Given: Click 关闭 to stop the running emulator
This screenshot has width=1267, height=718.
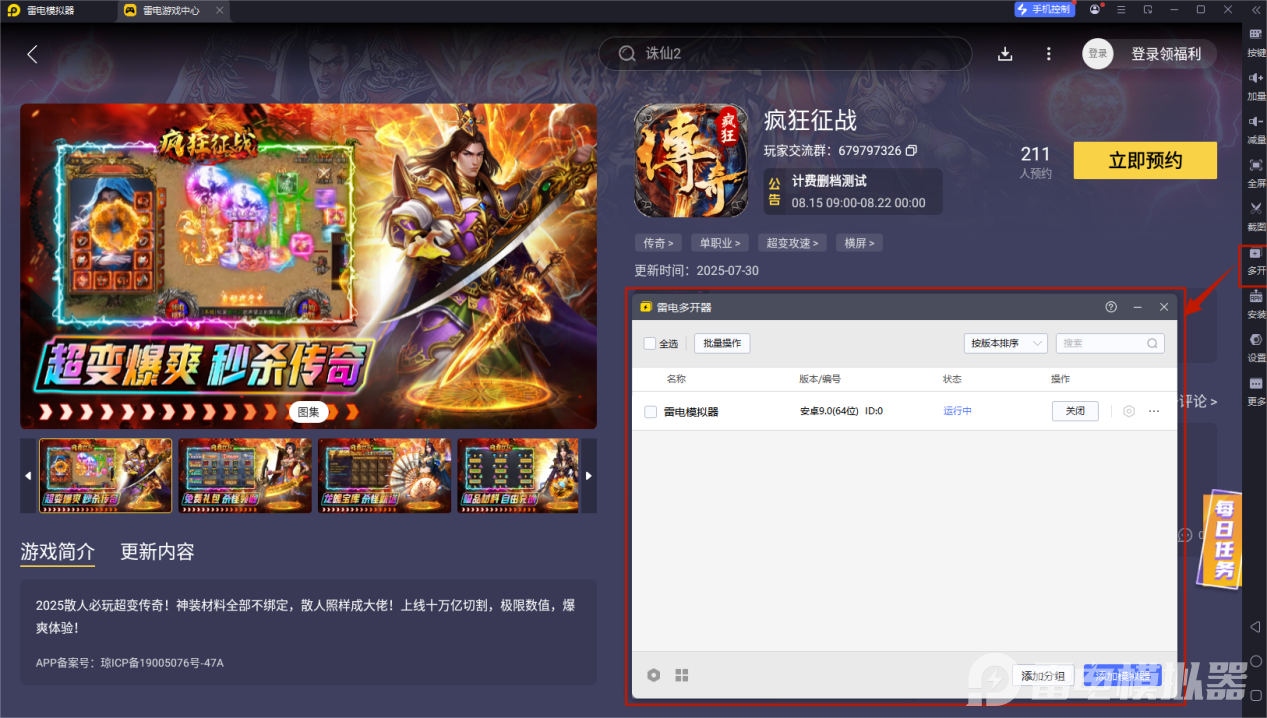Looking at the screenshot, I should pyautogui.click(x=1075, y=411).
